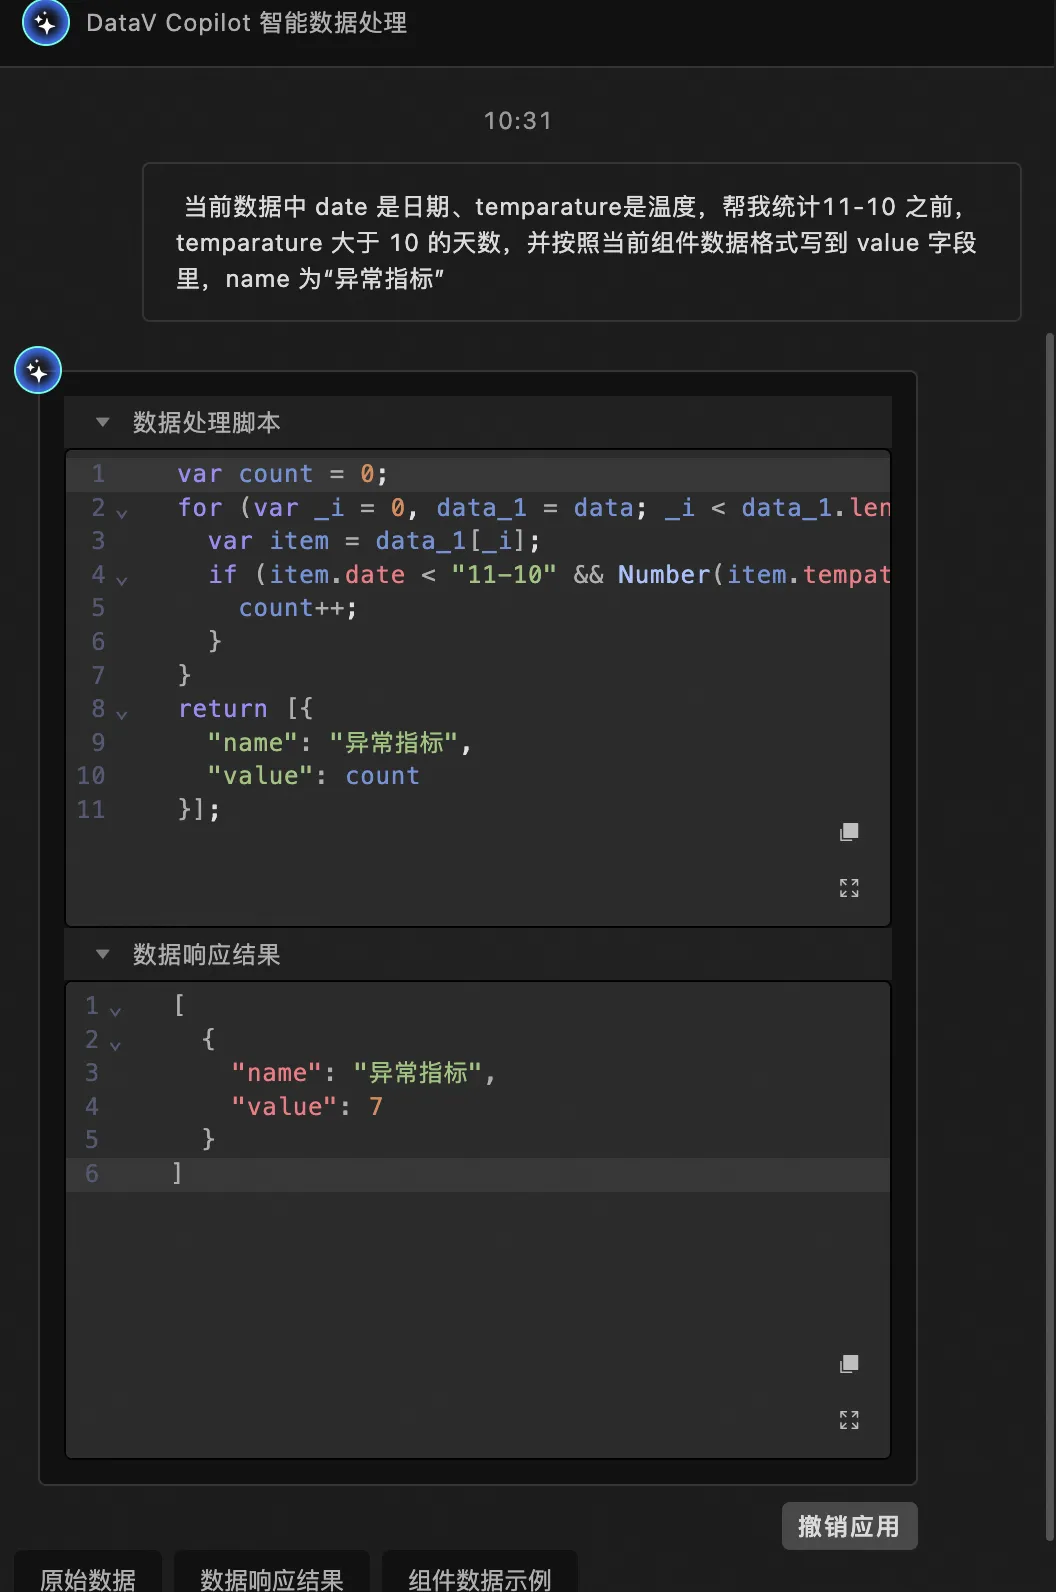The height and width of the screenshot is (1592, 1056).
Task: Switch to the 原始数据 tab
Action: point(88,1578)
